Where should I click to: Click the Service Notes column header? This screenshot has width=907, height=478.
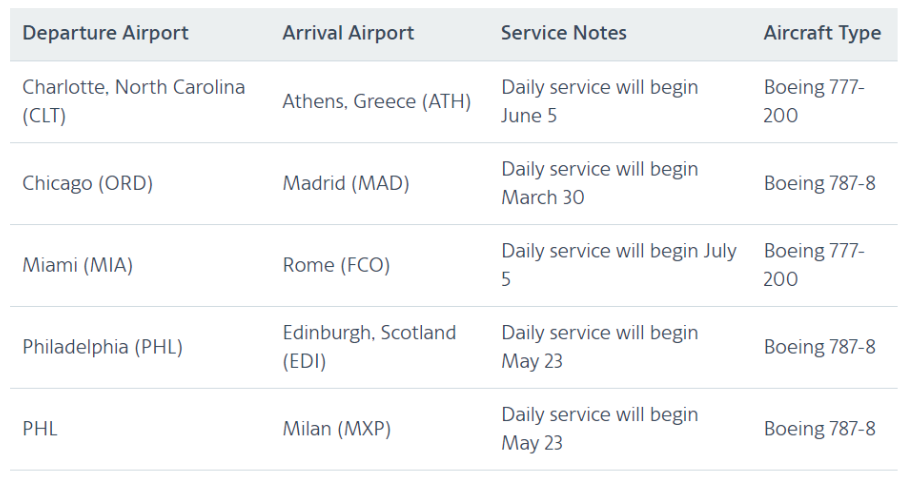click(563, 33)
